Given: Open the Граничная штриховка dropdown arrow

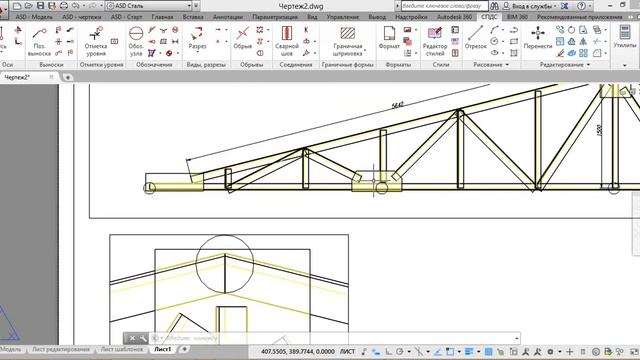Looking at the screenshot, I should pos(365,51).
